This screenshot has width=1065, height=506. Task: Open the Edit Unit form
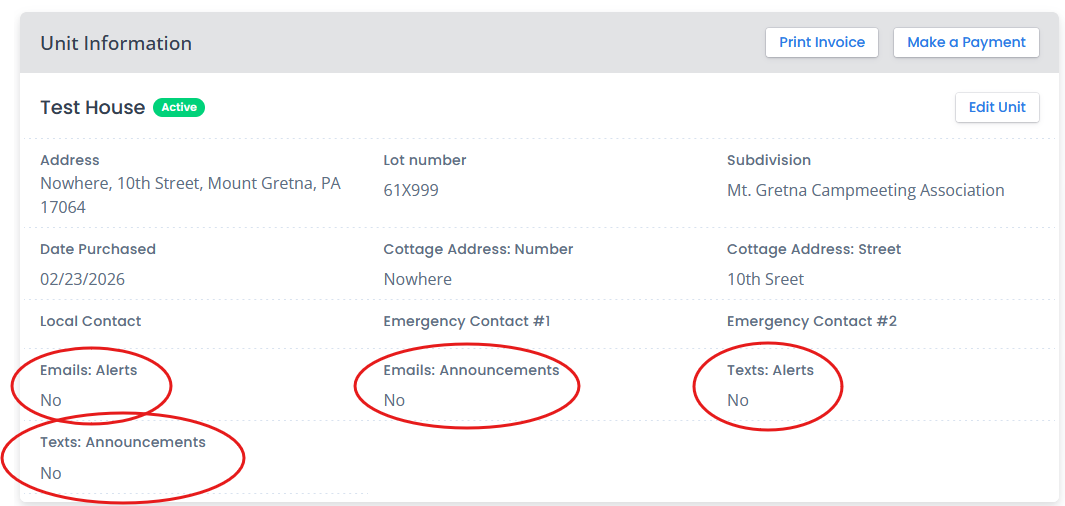tap(997, 107)
